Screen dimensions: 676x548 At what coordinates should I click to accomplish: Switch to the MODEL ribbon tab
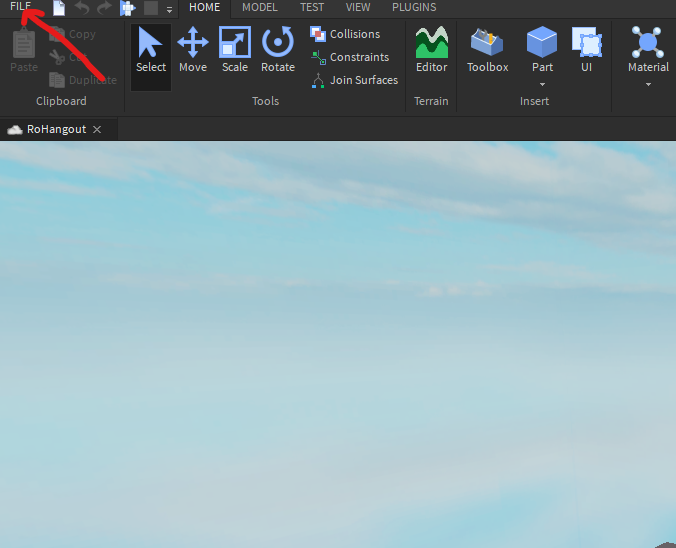[260, 7]
